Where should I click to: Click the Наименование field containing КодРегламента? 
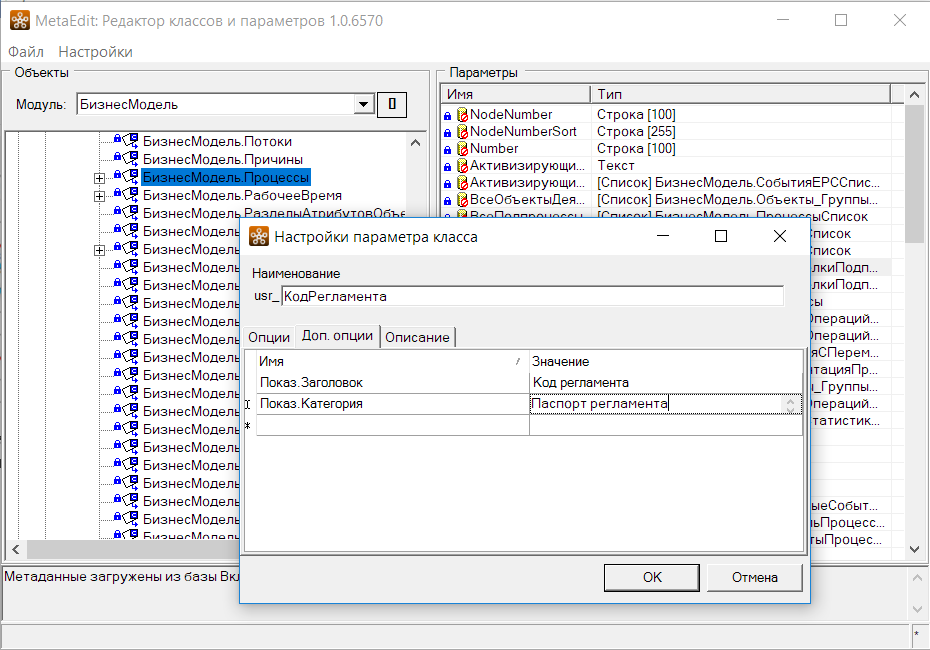coord(532,296)
